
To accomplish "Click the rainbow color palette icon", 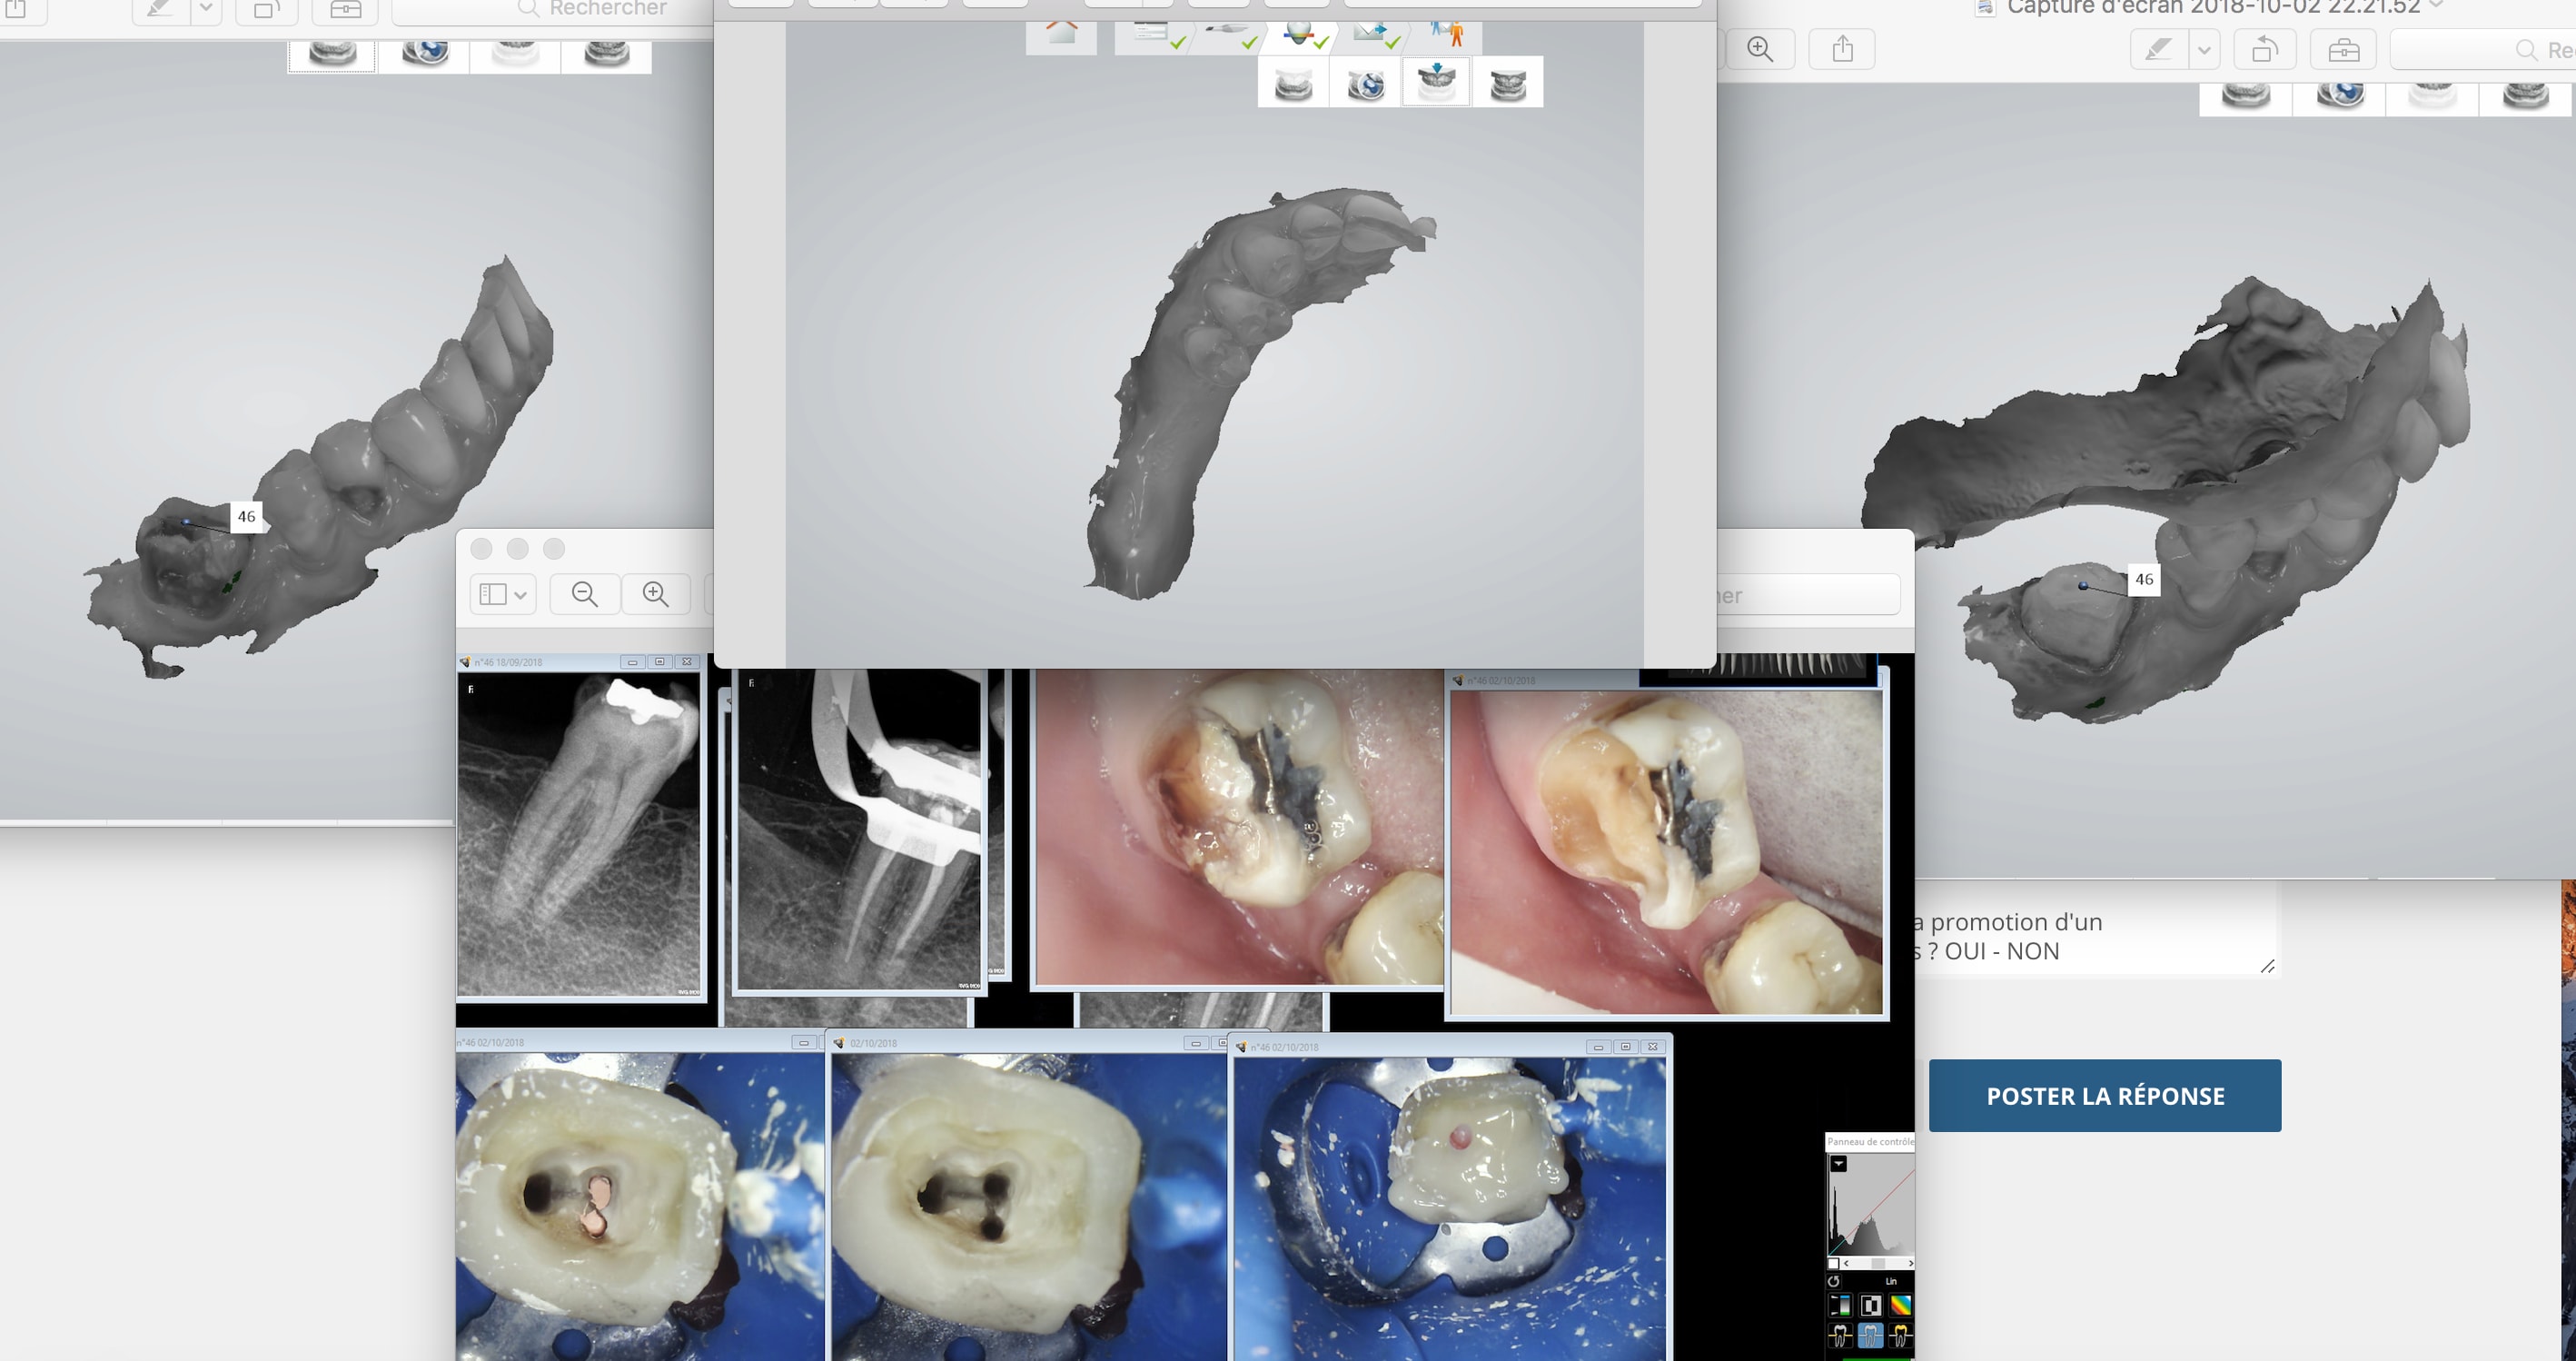I will tap(1900, 1305).
